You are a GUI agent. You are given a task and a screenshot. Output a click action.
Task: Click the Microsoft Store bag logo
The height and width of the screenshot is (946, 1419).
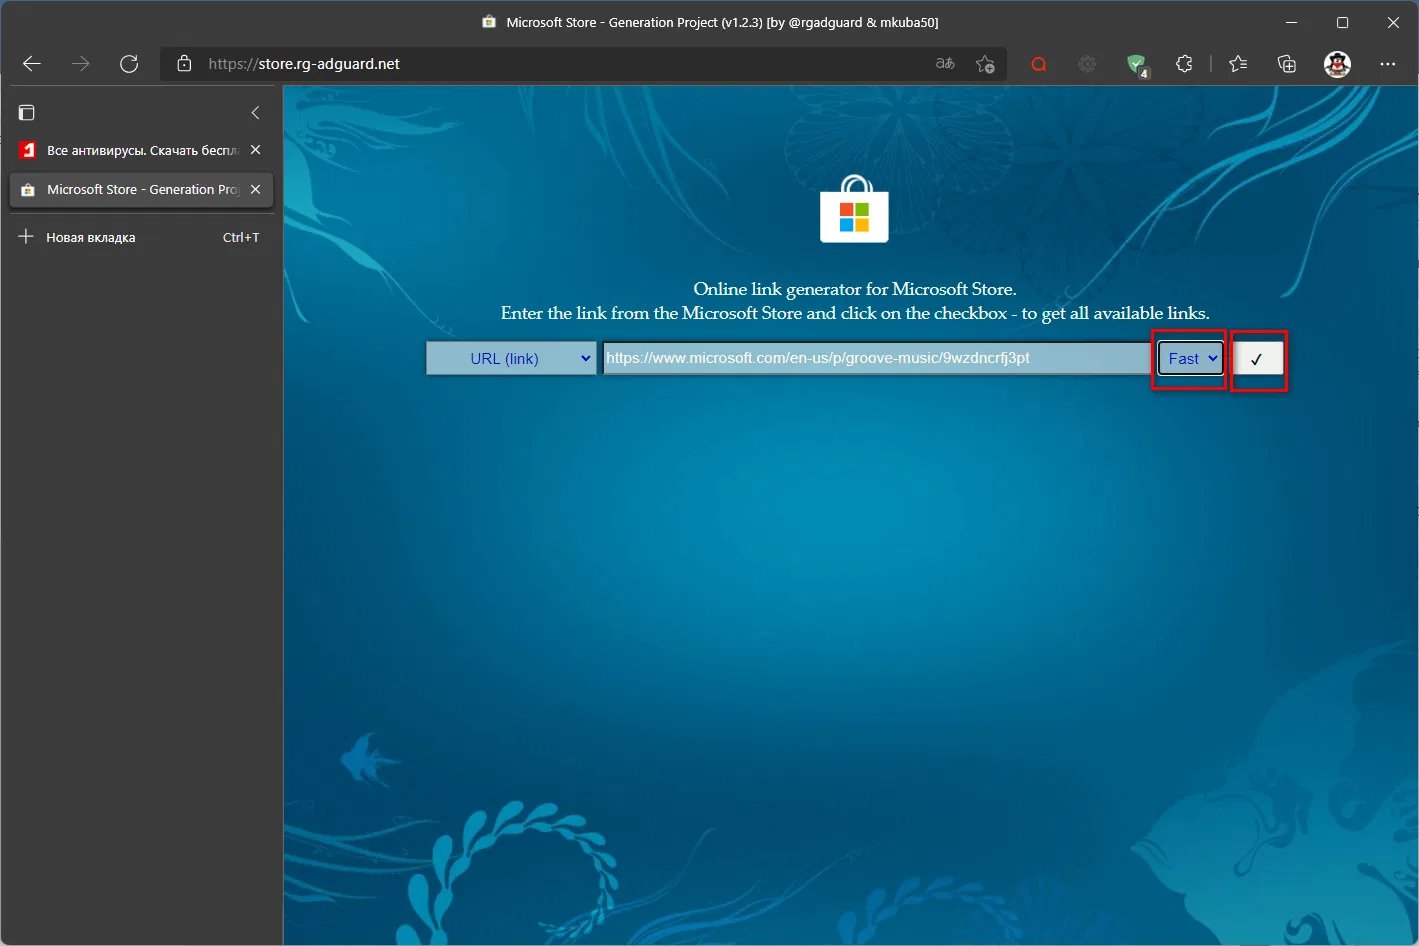coord(854,209)
